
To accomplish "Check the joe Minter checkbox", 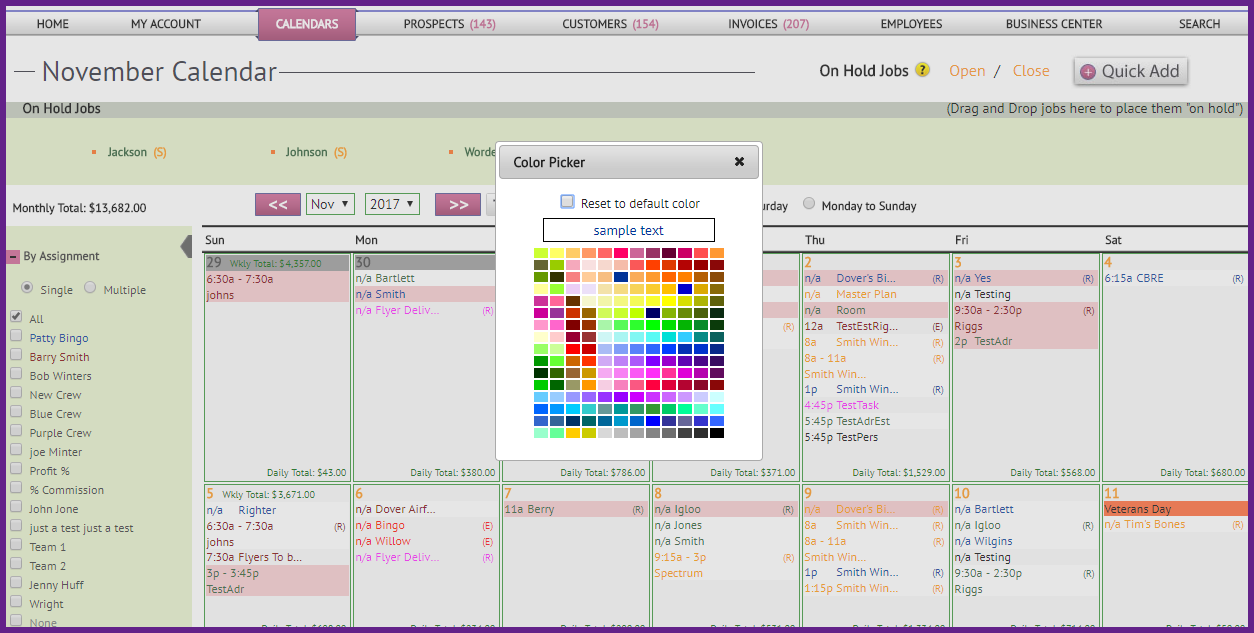I will tap(16, 450).
